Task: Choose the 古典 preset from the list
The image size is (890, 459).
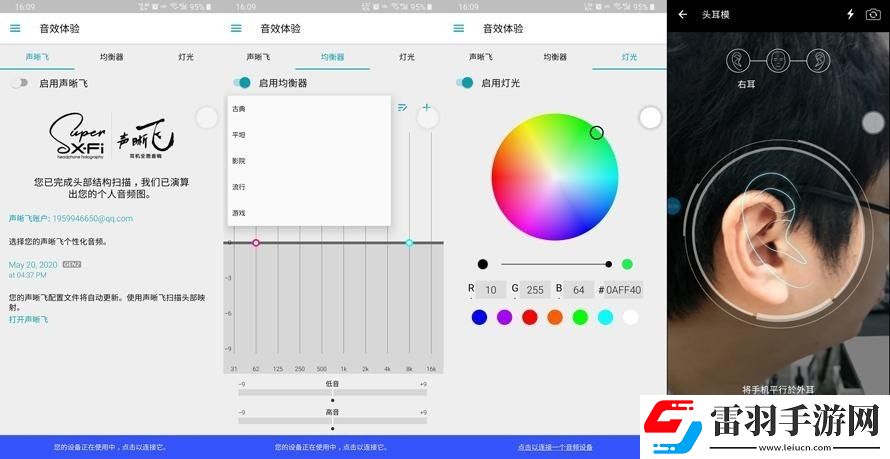Action: pyautogui.click(x=309, y=109)
